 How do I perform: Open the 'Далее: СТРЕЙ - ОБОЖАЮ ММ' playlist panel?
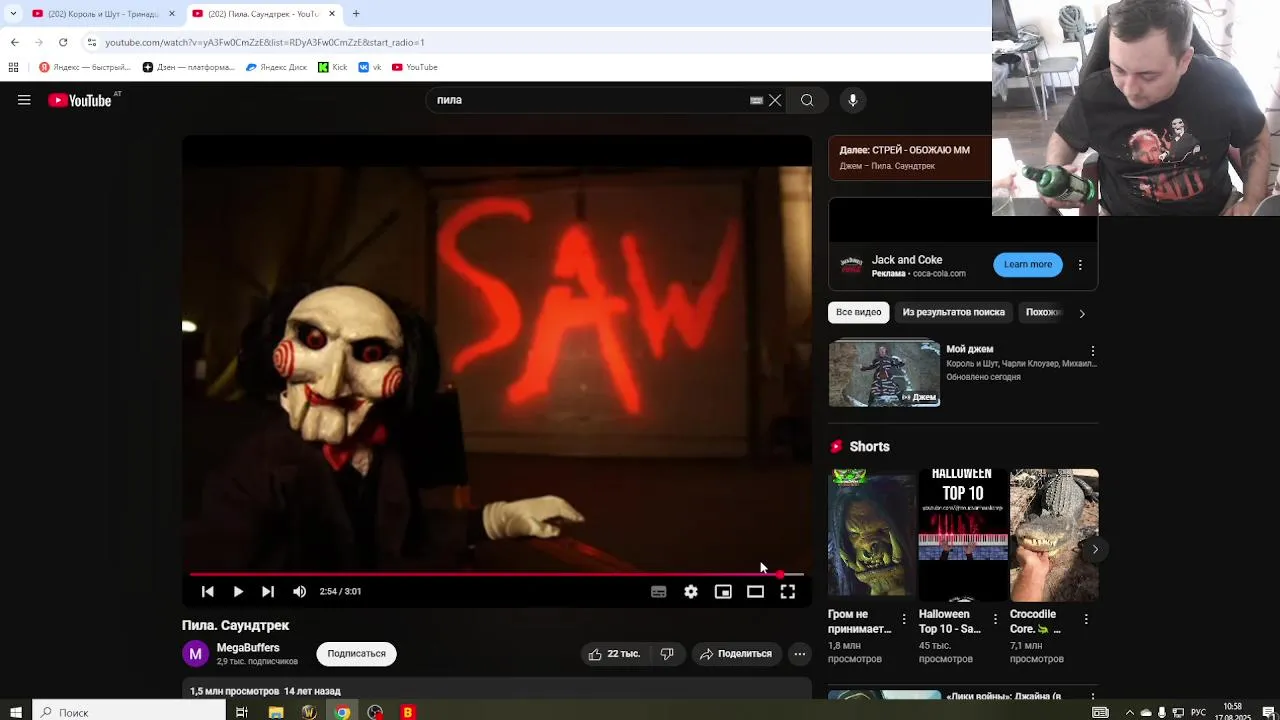(909, 157)
